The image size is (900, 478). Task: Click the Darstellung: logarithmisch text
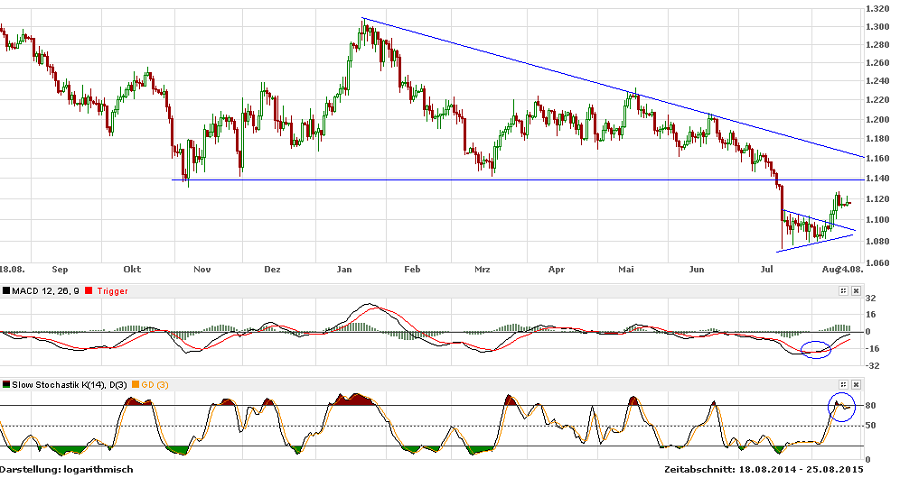(67, 469)
